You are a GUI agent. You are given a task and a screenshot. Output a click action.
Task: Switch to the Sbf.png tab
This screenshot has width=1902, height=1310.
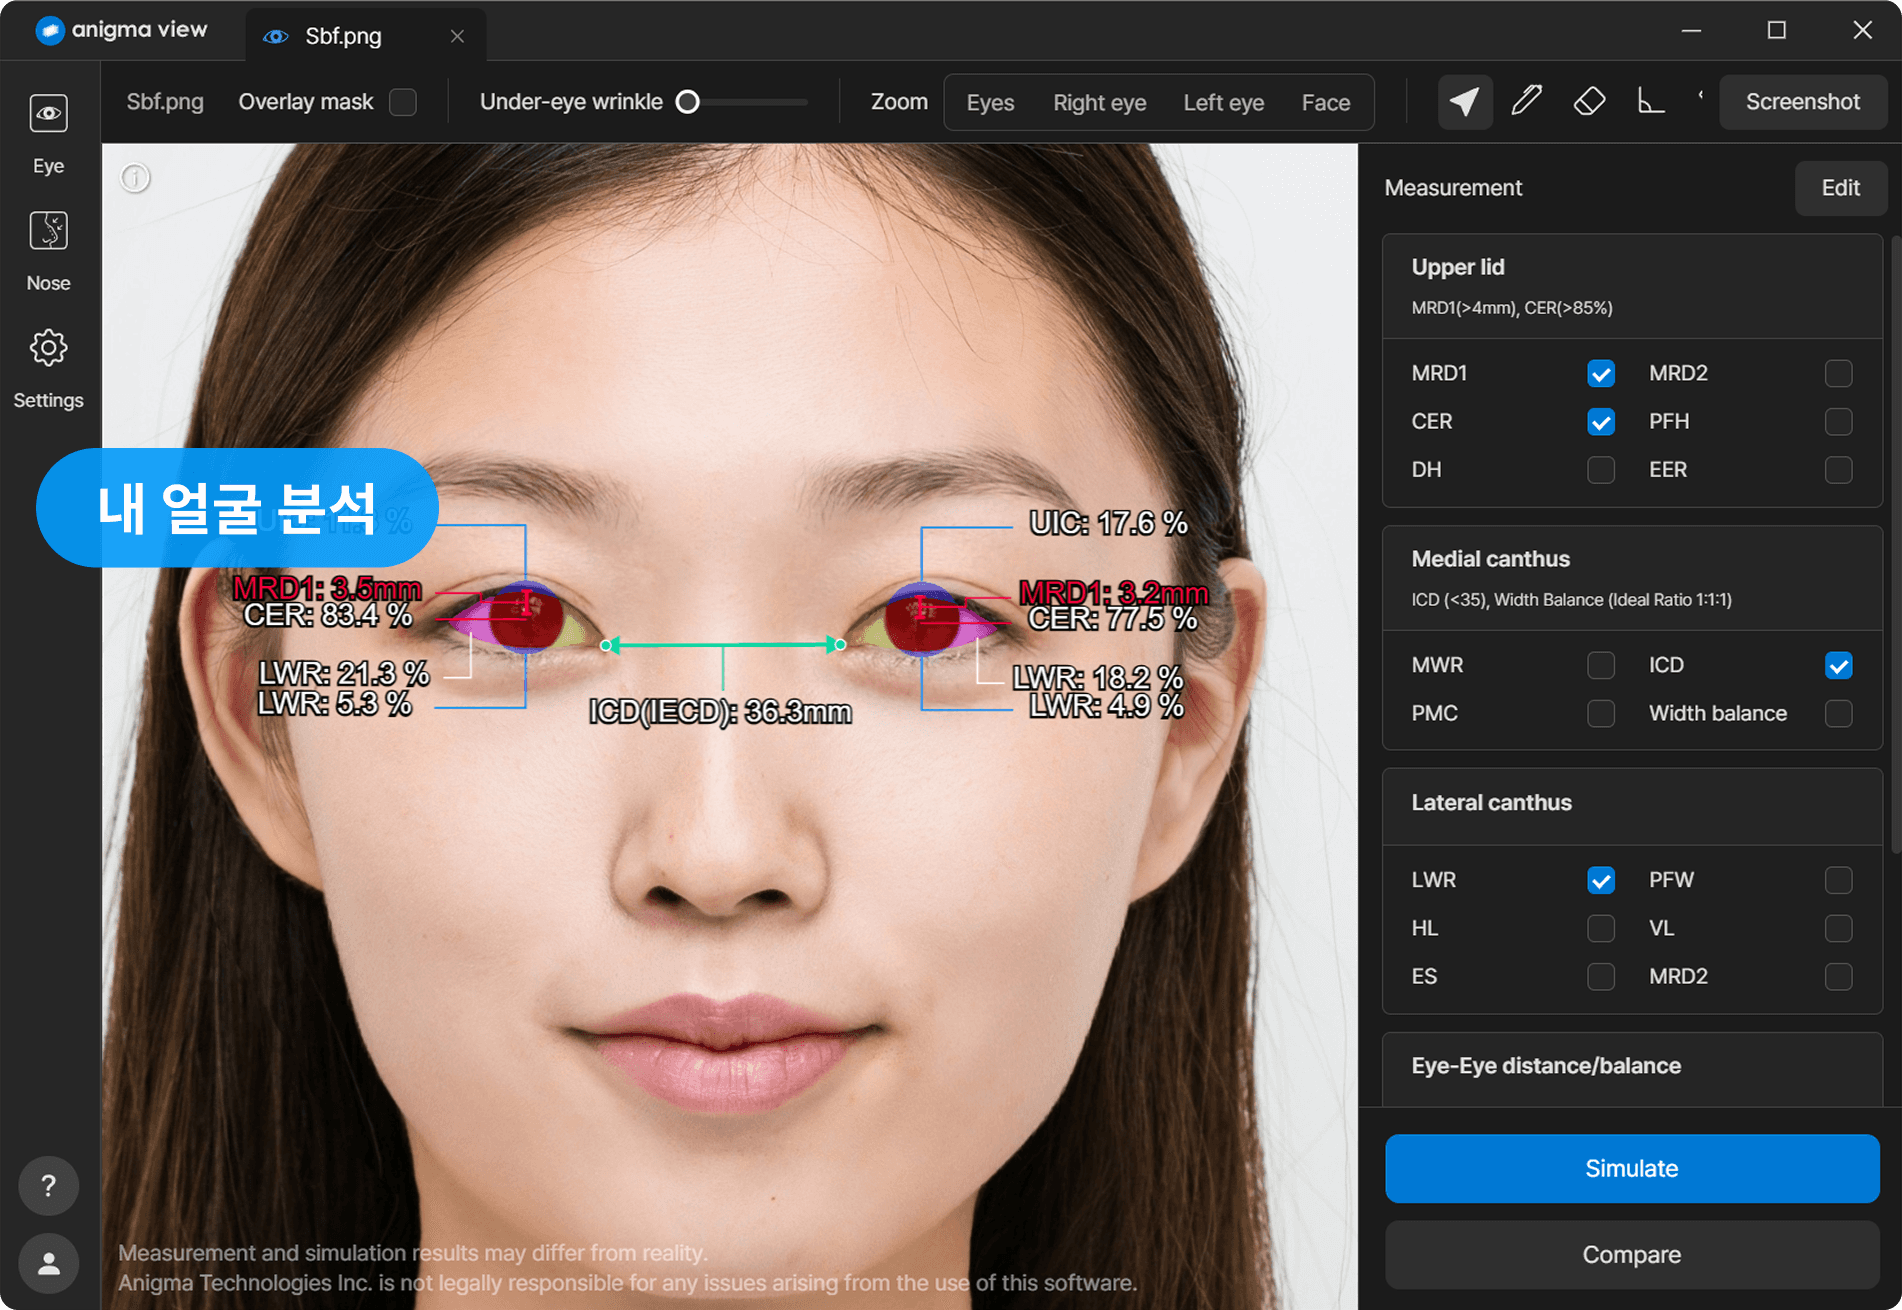[x=366, y=36]
